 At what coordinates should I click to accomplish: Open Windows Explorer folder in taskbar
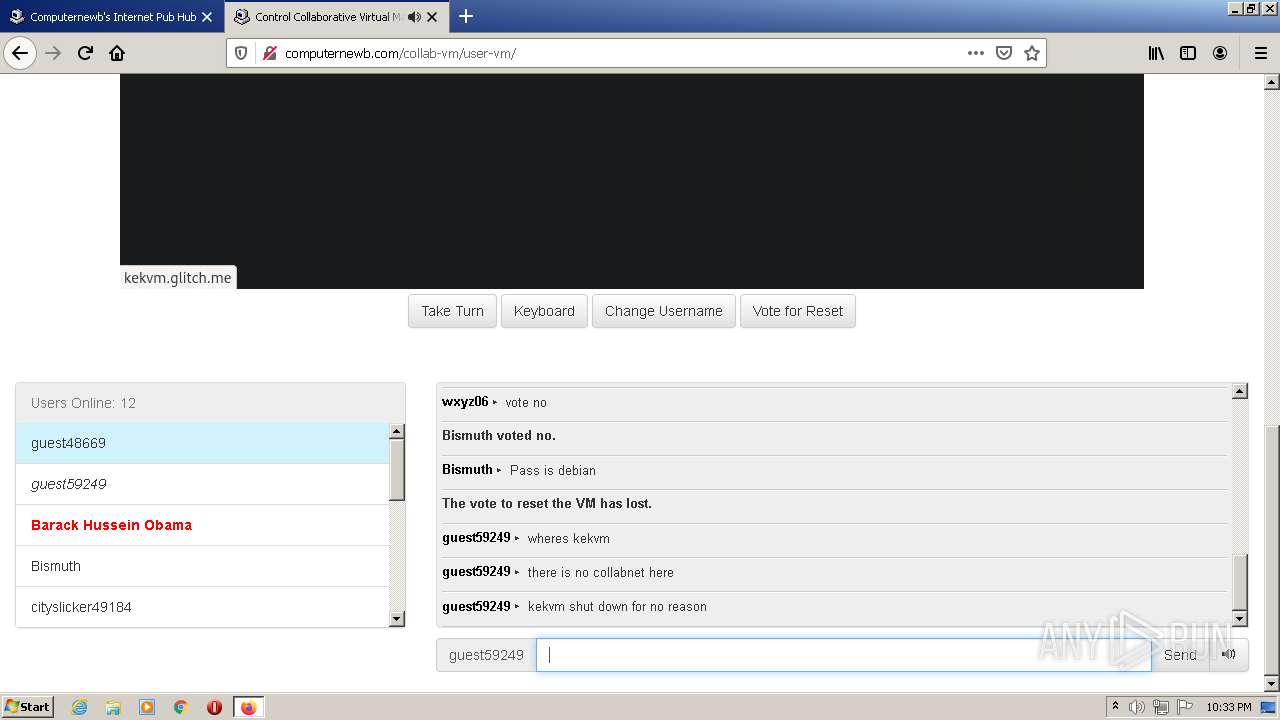(113, 707)
